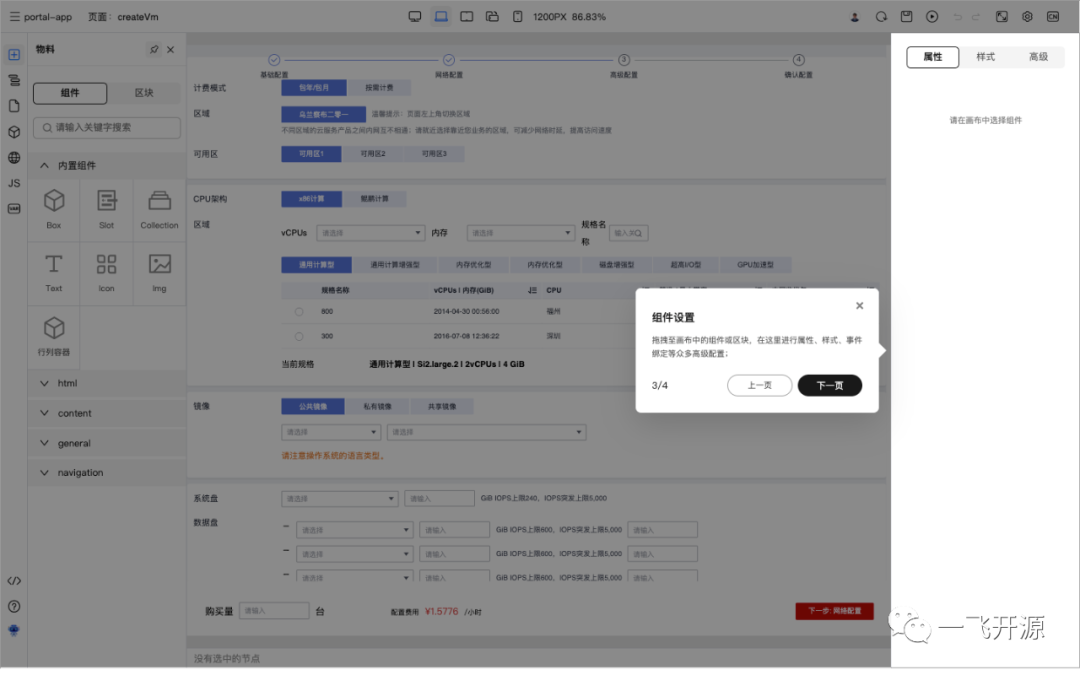Choose 鲲鹏计算 CPU architecture
Image resolution: width=1080 pixels, height=675 pixels.
[375, 199]
